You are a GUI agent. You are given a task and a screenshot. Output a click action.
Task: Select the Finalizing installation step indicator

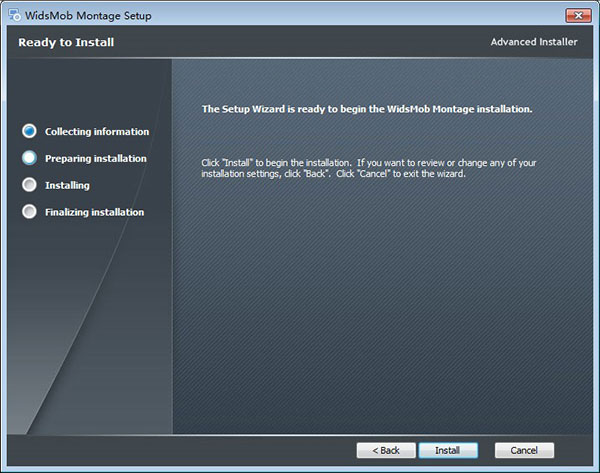click(x=29, y=212)
